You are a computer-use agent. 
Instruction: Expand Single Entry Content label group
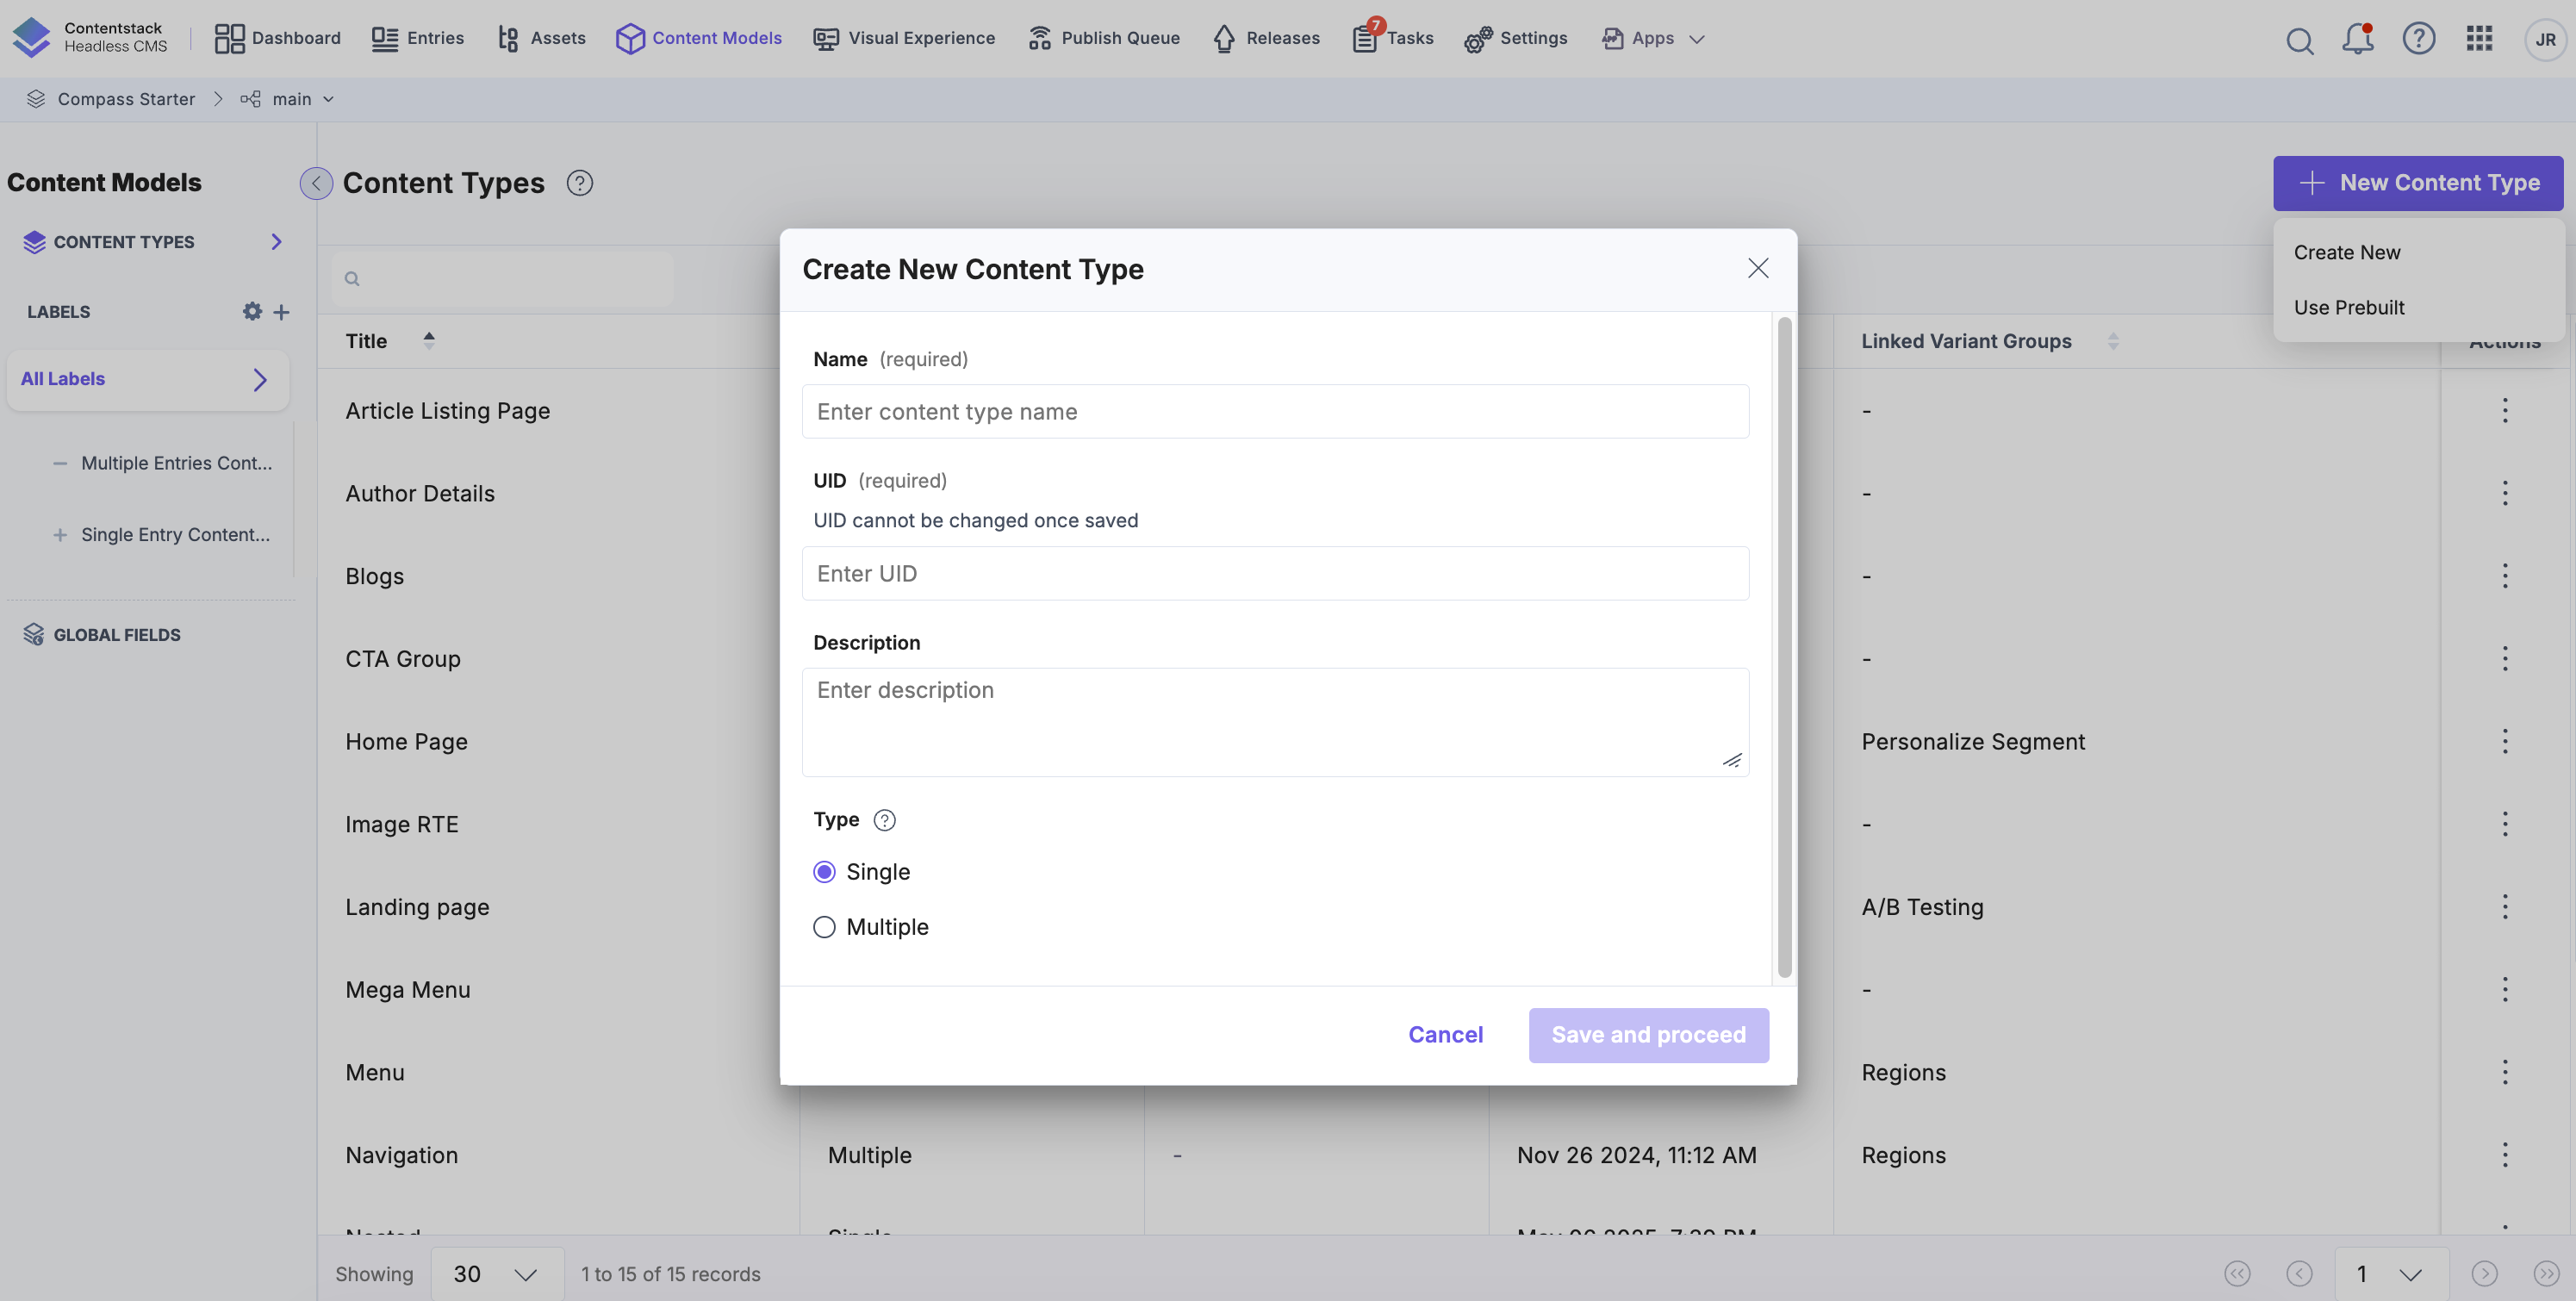pyautogui.click(x=60, y=535)
